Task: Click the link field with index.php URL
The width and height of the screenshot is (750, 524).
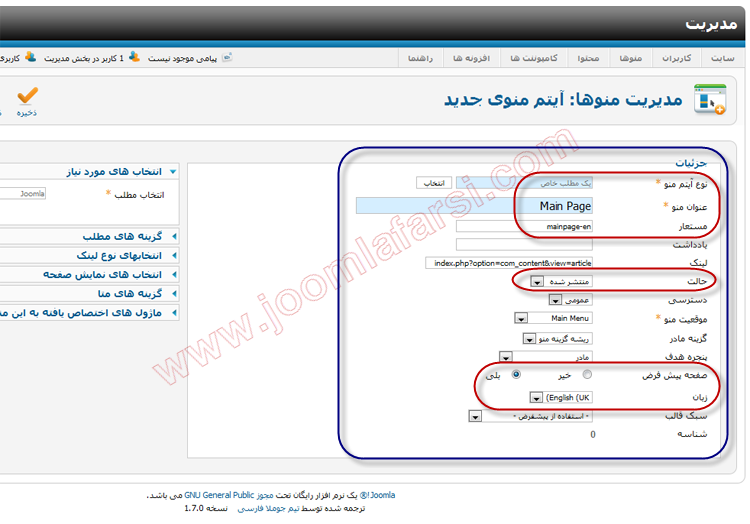Action: tap(509, 263)
